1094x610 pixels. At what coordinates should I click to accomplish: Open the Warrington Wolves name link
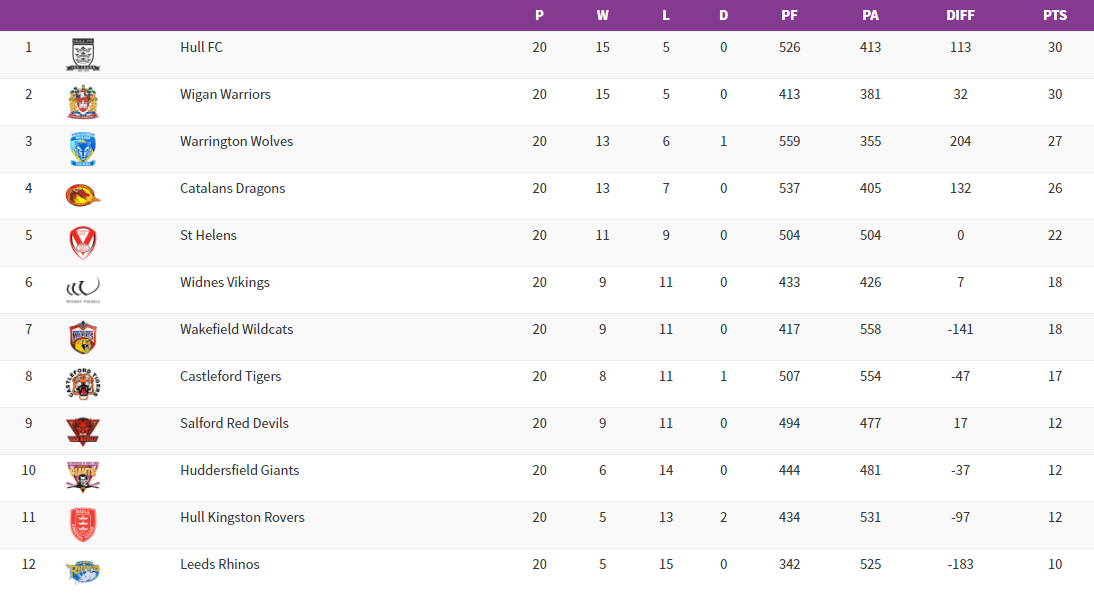(x=237, y=141)
